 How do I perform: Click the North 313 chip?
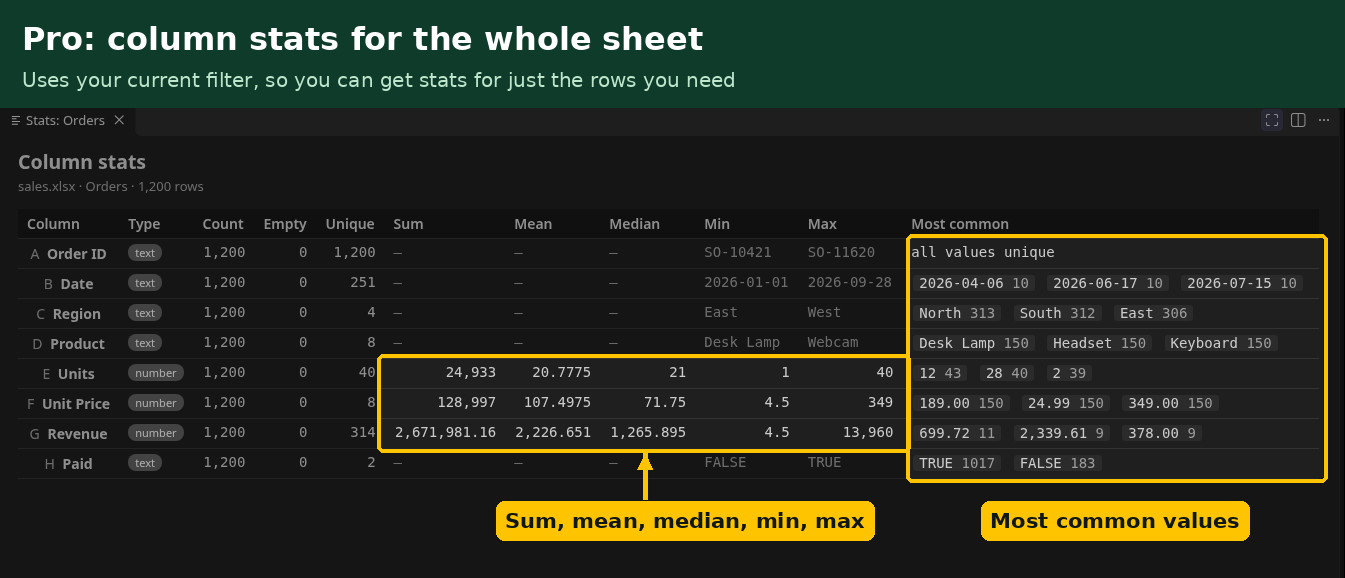957,313
